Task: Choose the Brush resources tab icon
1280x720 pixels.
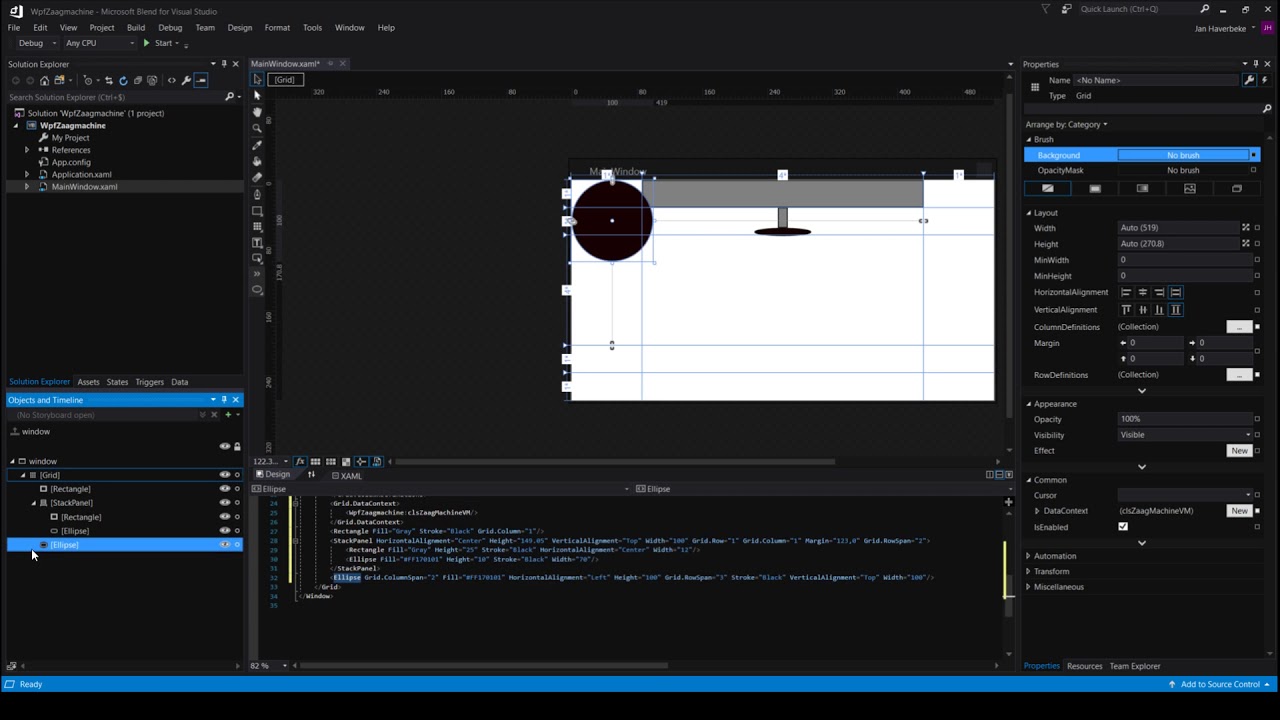Action: point(1237,188)
